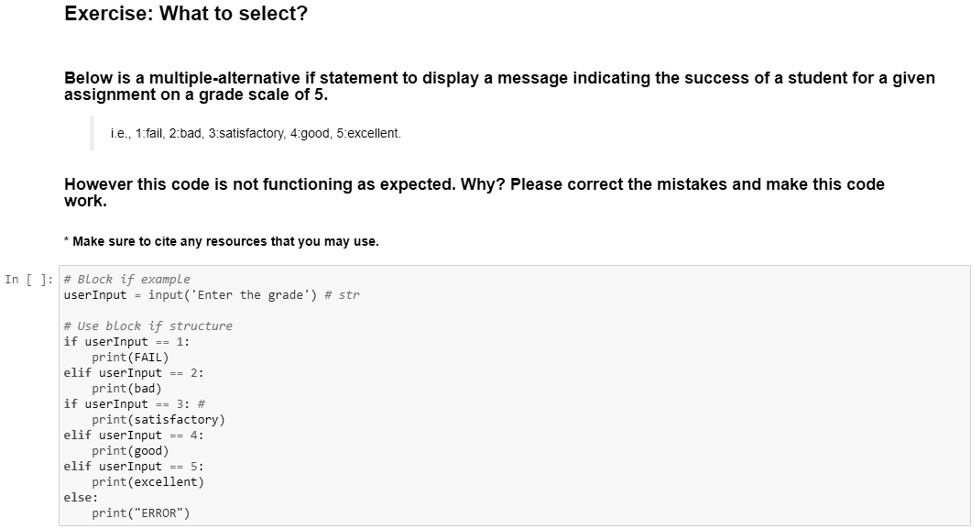Select the 'In [ ]:' cell prompt

(29, 279)
